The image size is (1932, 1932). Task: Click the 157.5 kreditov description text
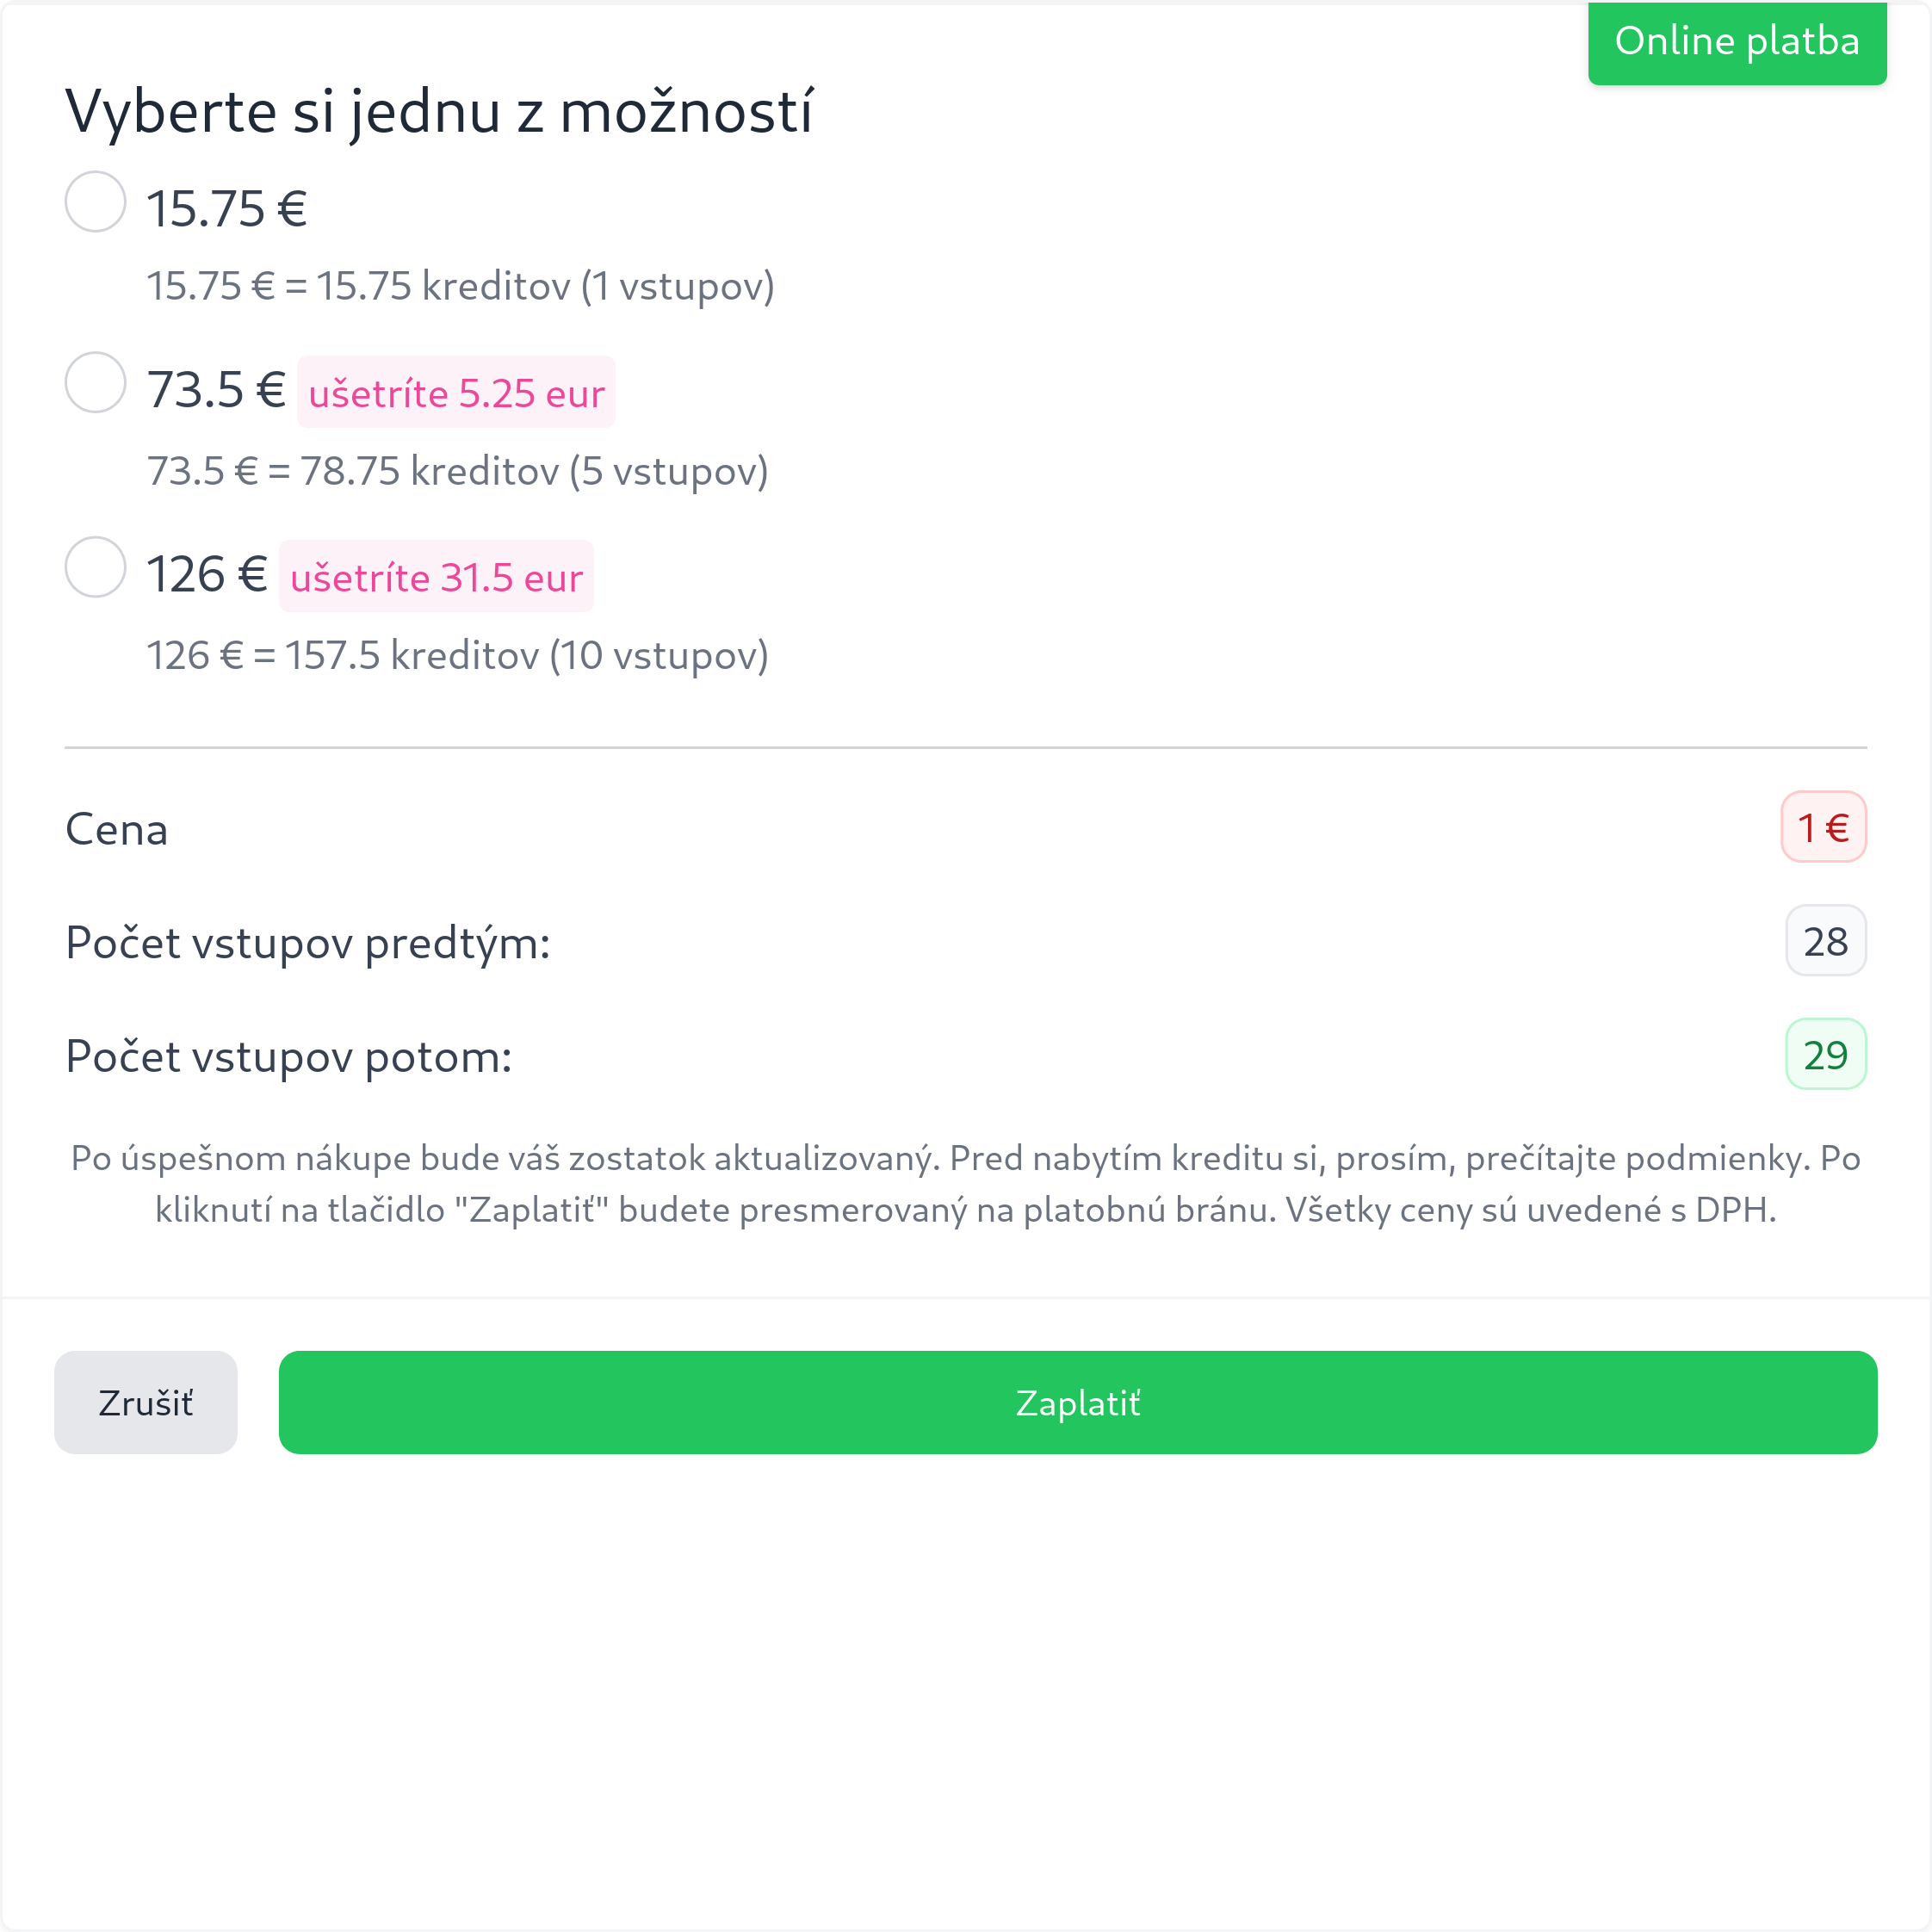(459, 655)
